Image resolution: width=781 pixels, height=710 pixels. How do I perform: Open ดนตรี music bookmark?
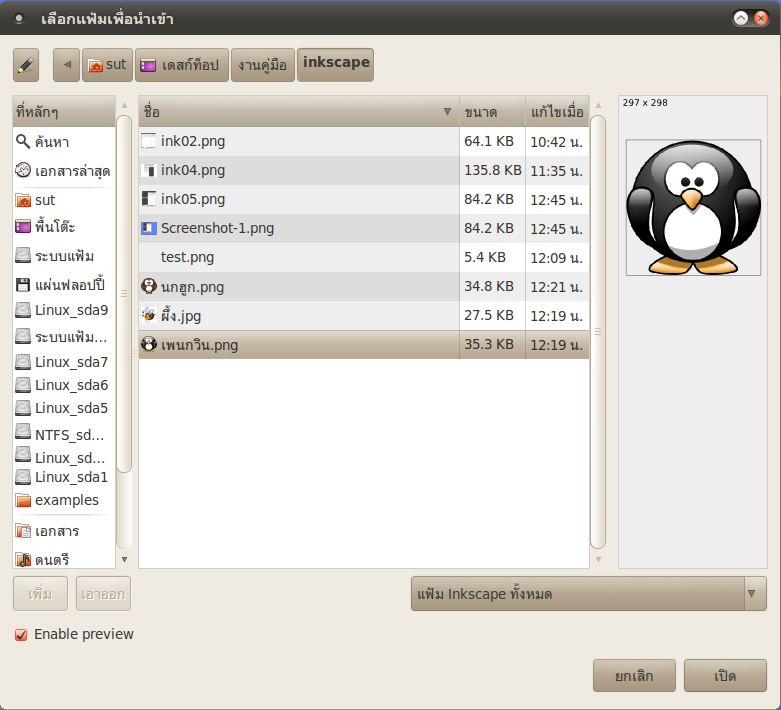(x=64, y=560)
